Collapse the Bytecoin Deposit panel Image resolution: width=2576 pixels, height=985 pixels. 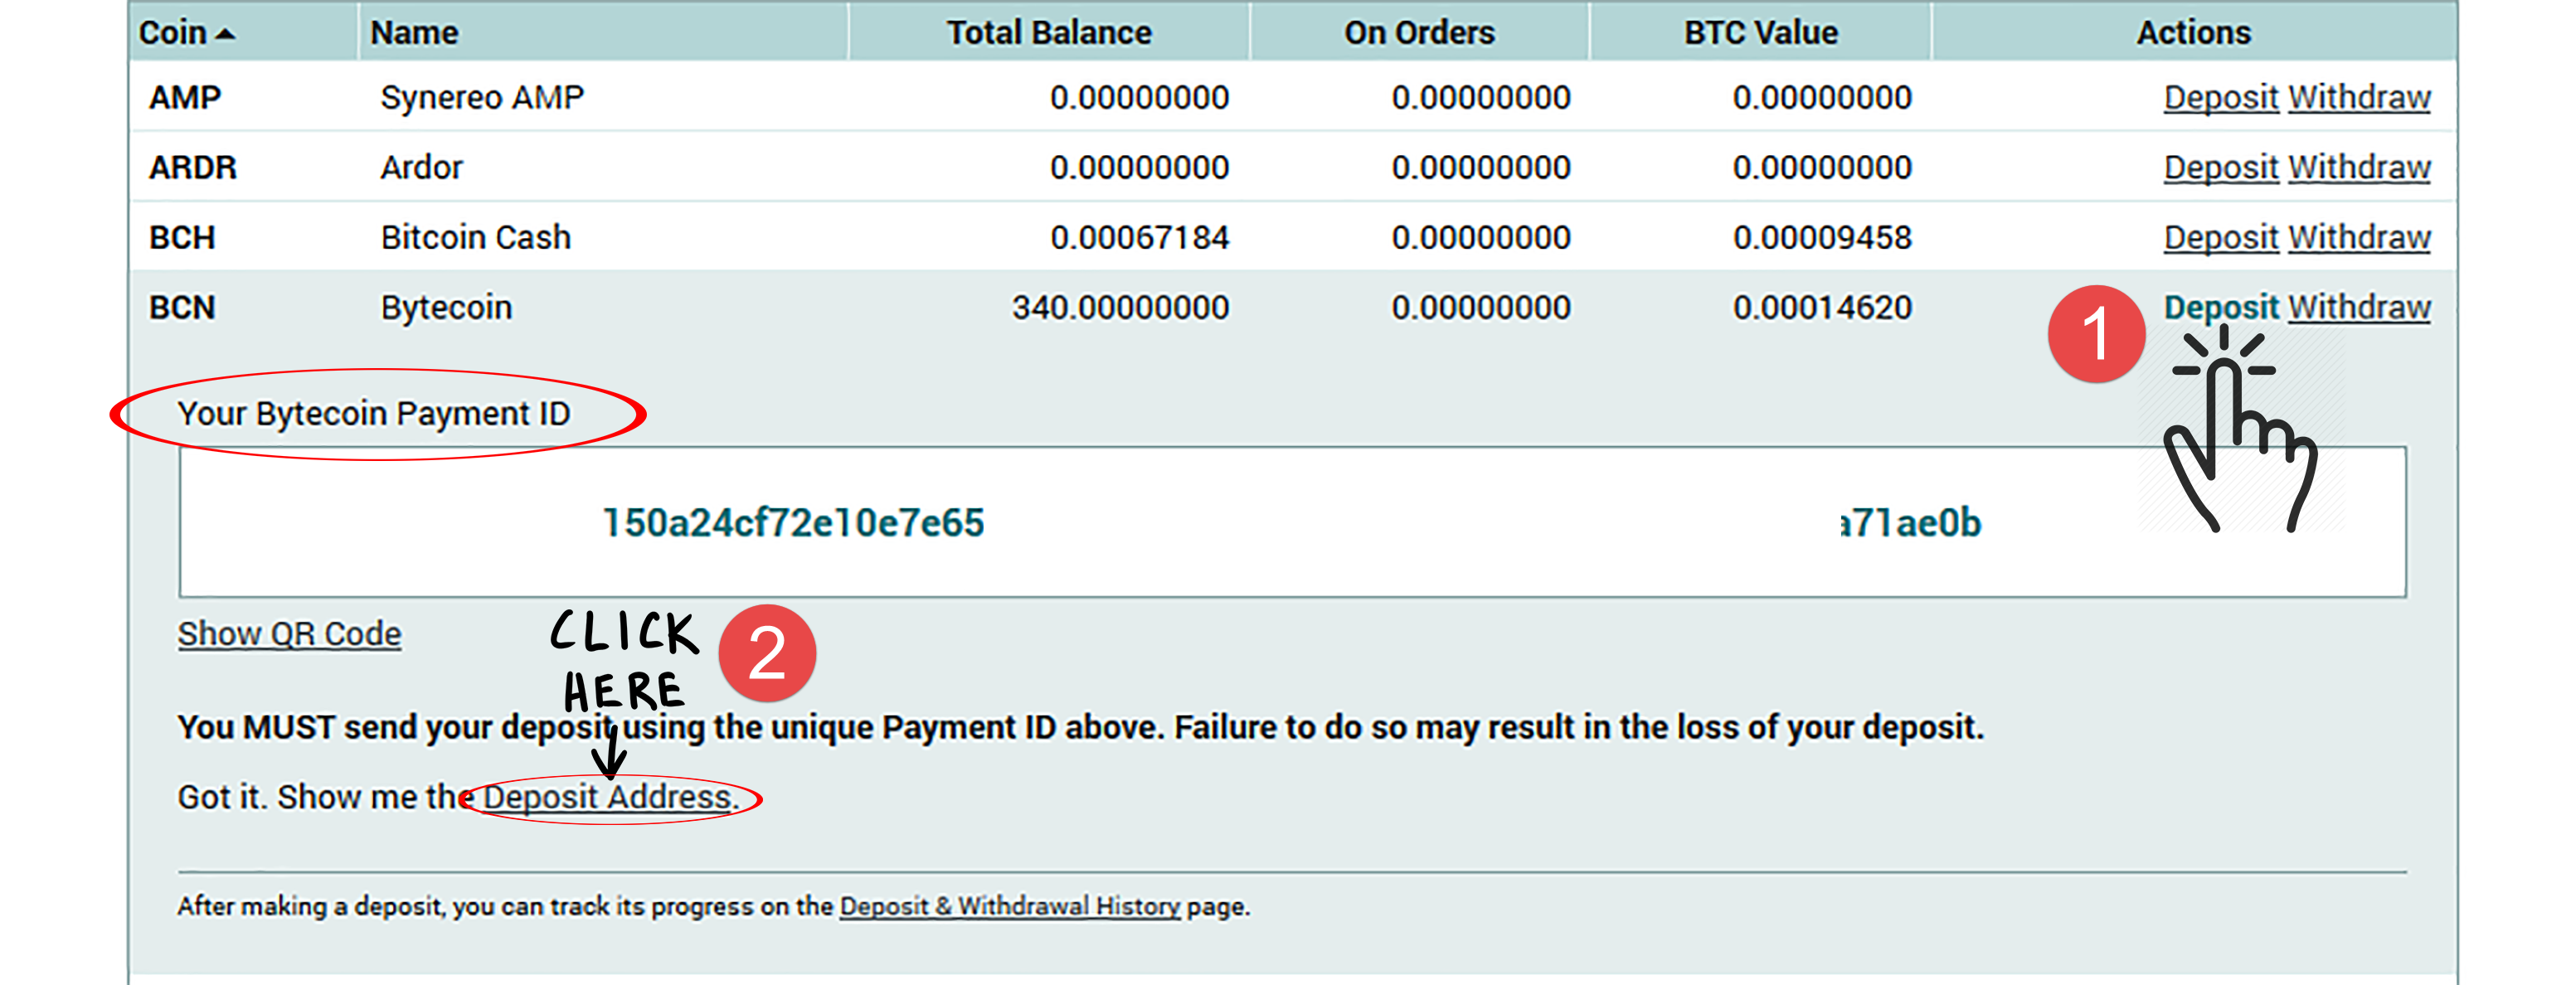2220,307
